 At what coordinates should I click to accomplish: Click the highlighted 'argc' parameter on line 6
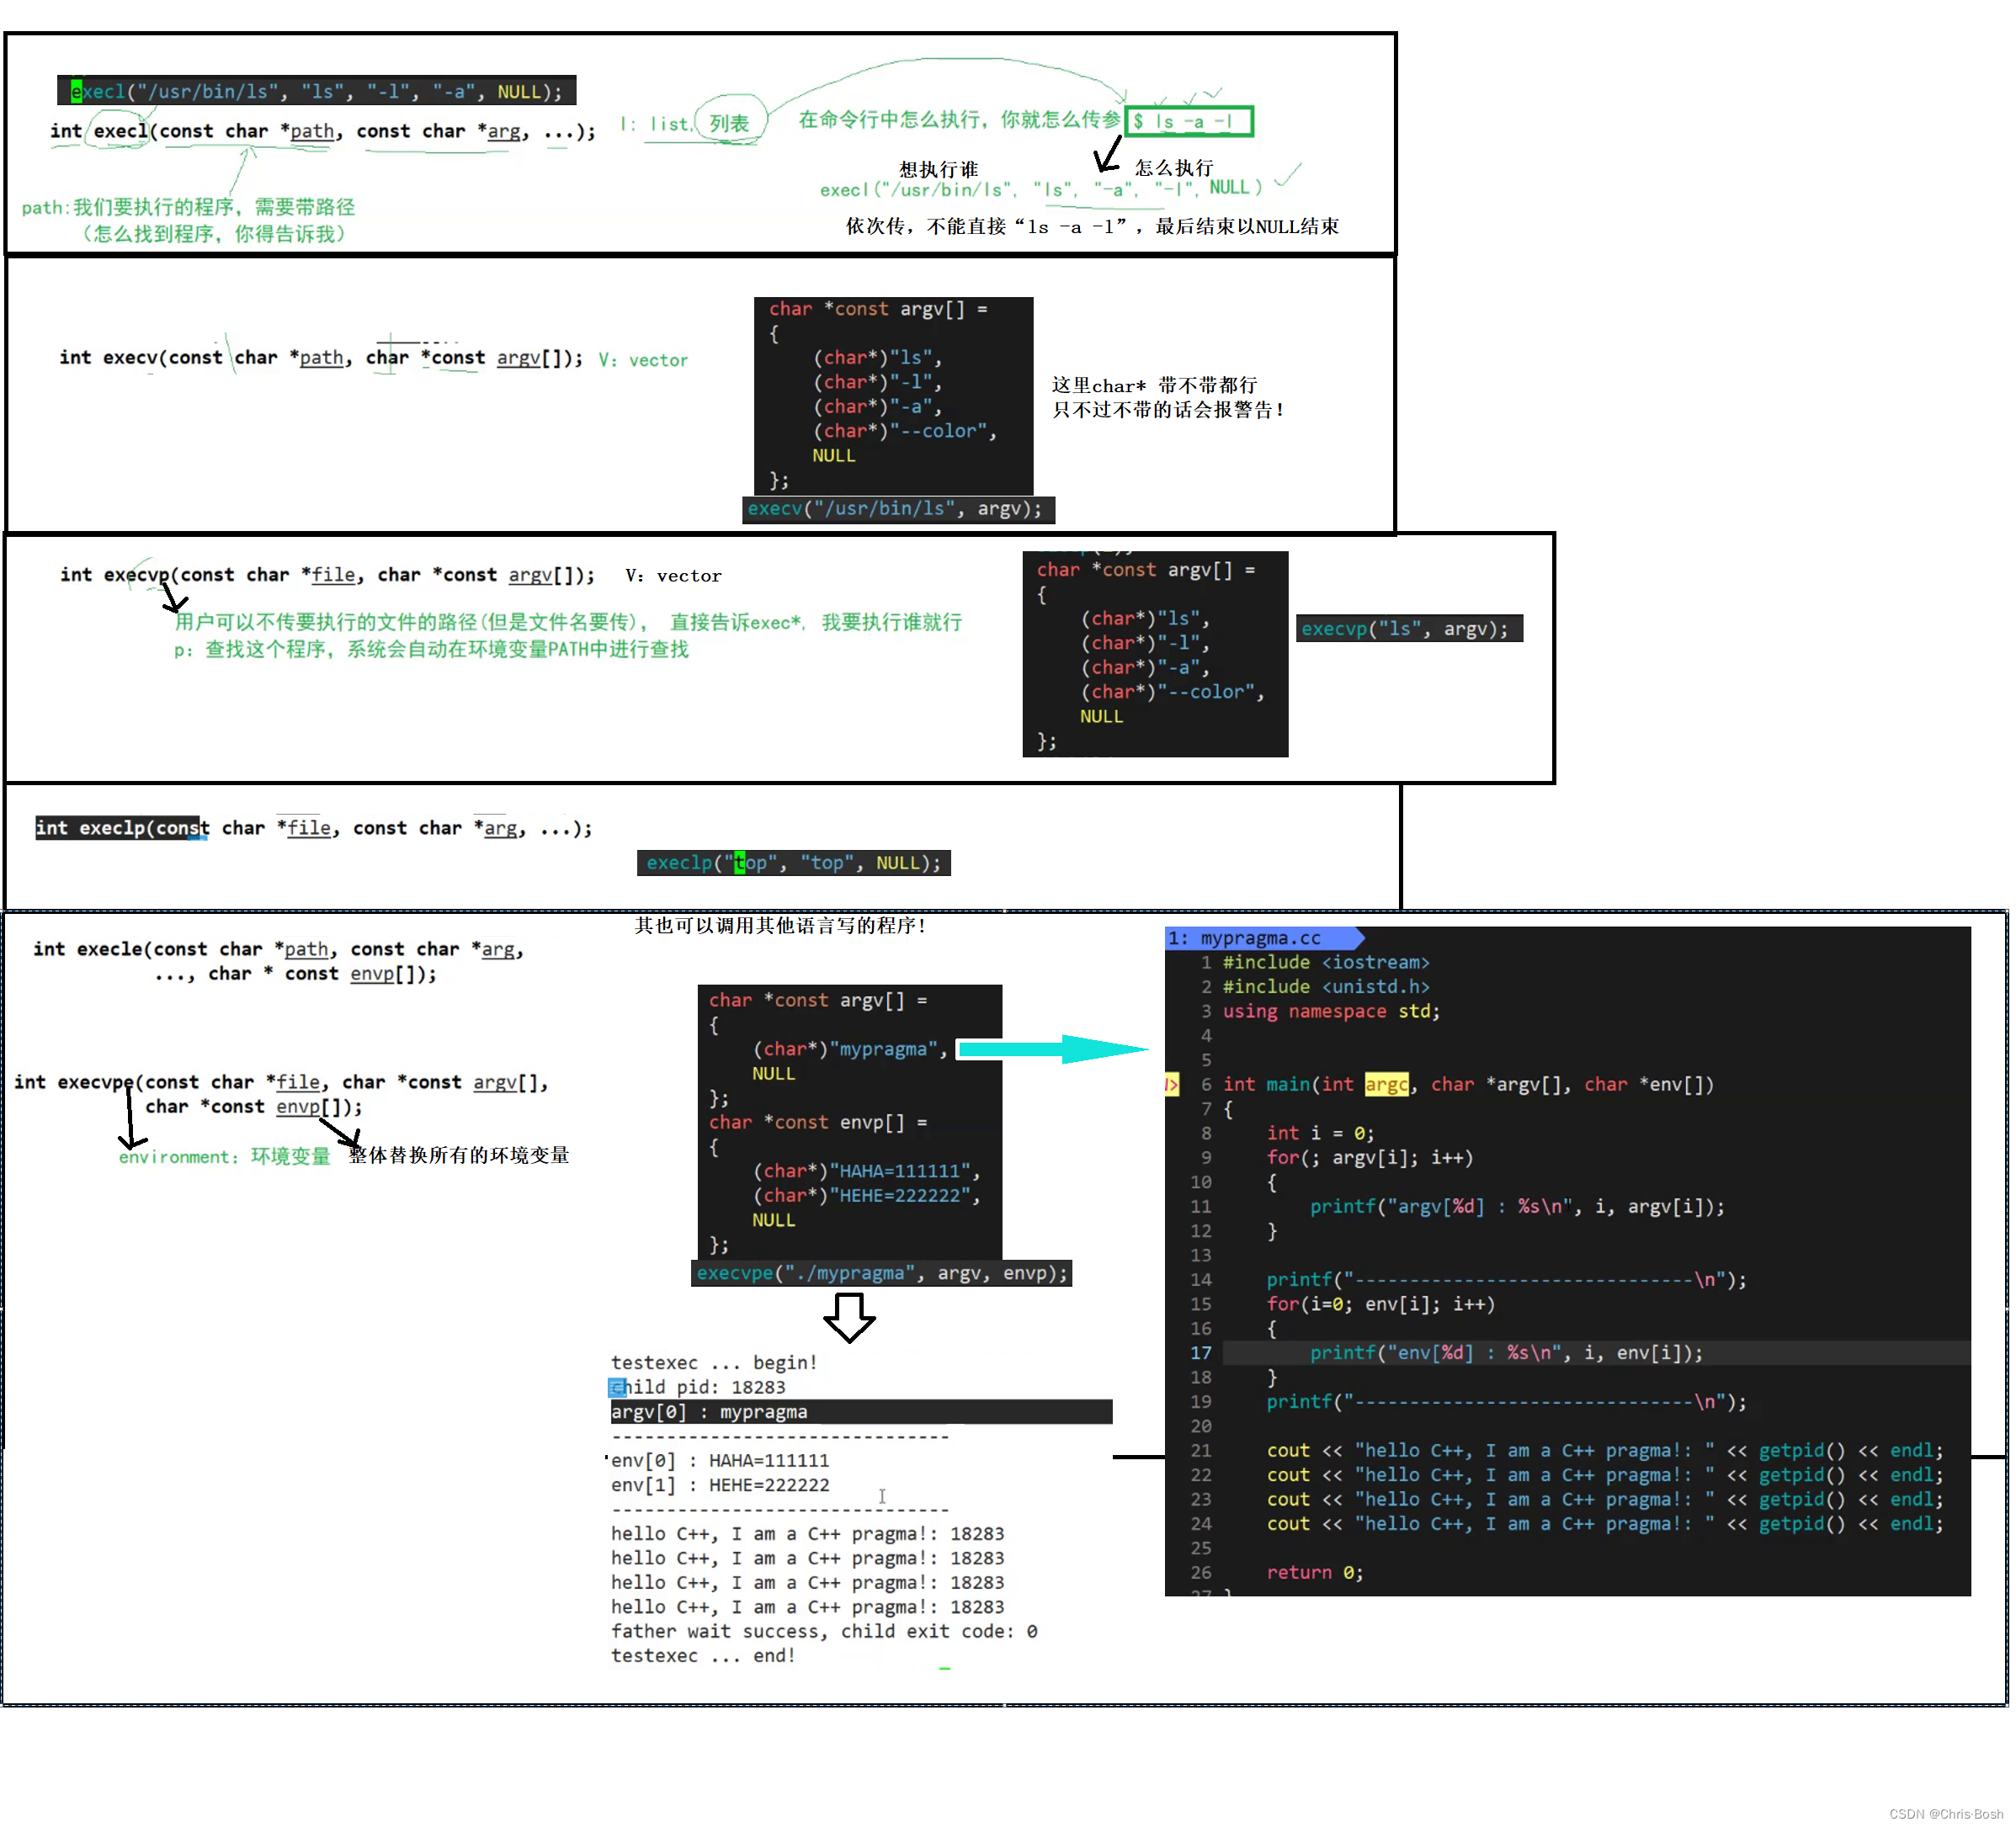pos(1386,1084)
